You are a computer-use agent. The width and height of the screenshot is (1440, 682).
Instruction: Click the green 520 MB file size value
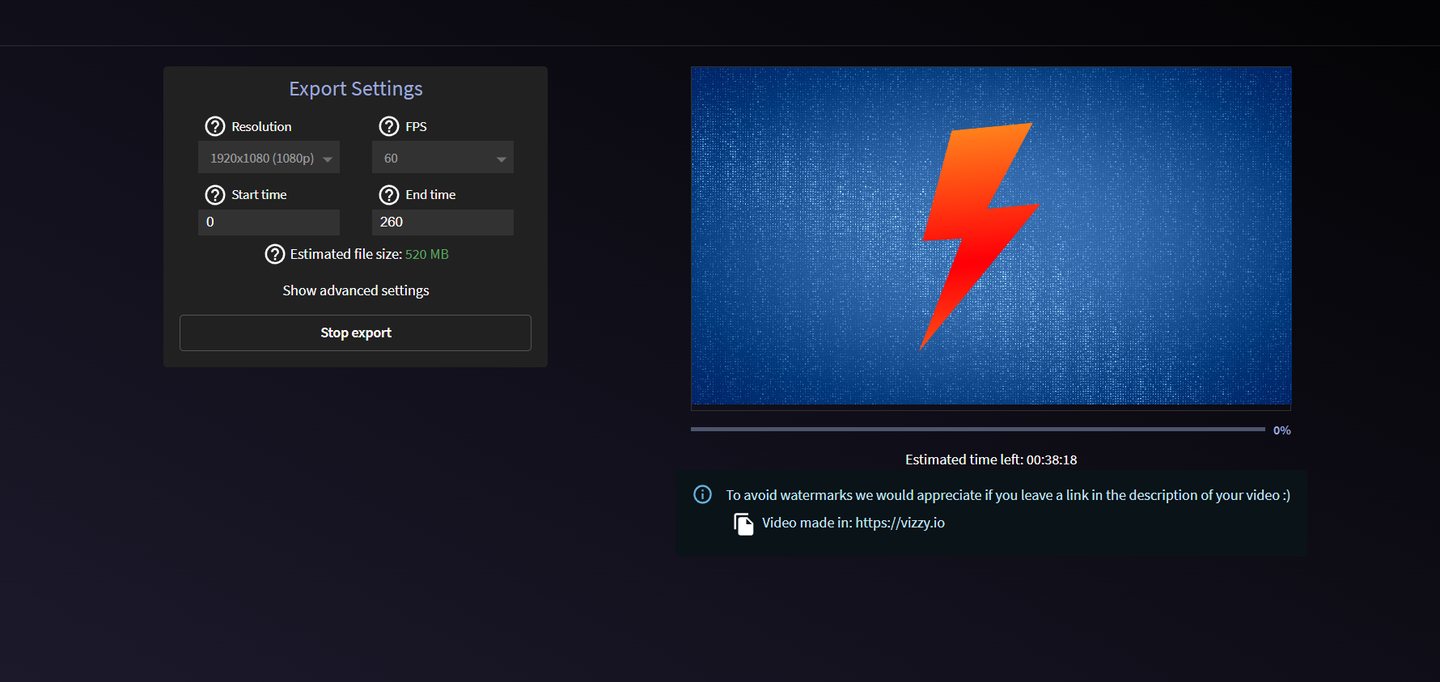(x=427, y=254)
